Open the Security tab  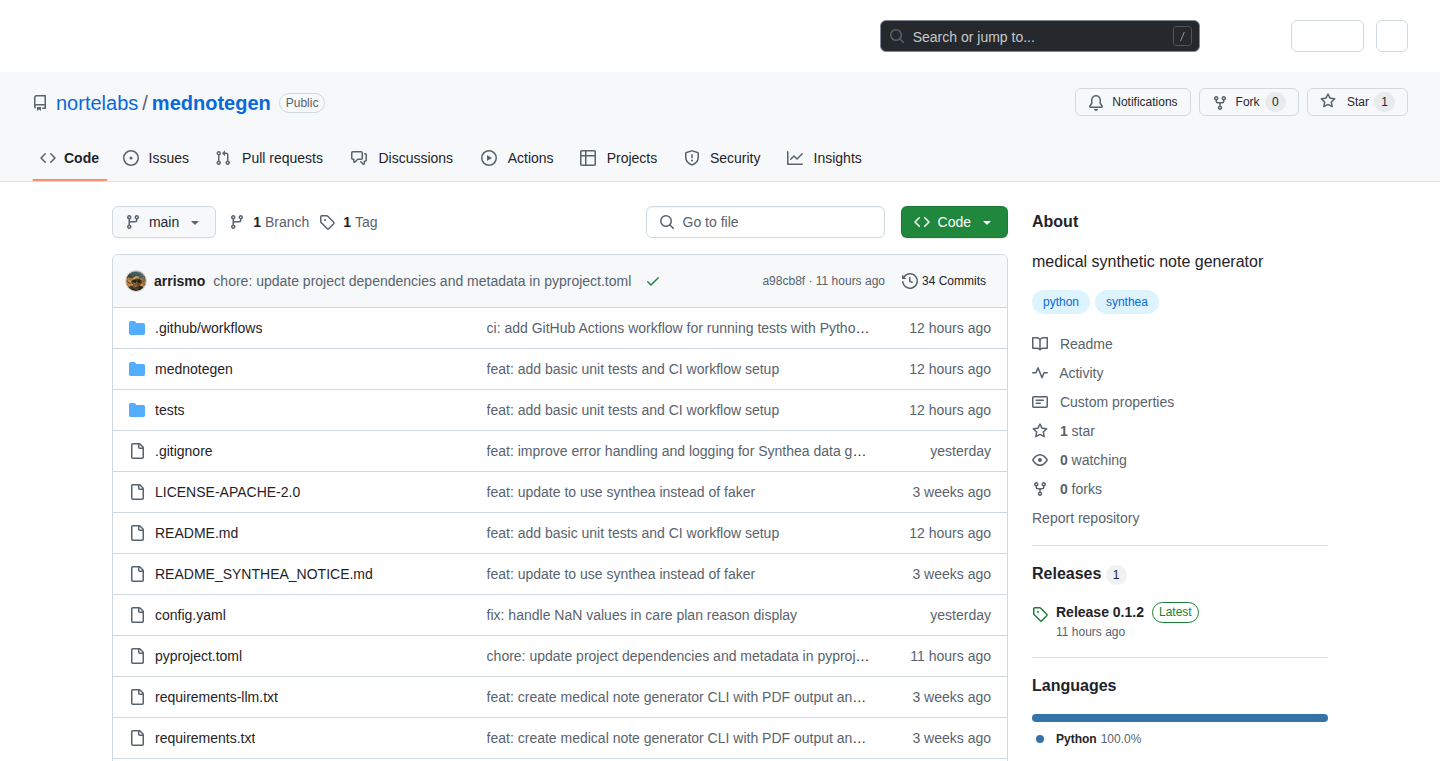click(722, 158)
